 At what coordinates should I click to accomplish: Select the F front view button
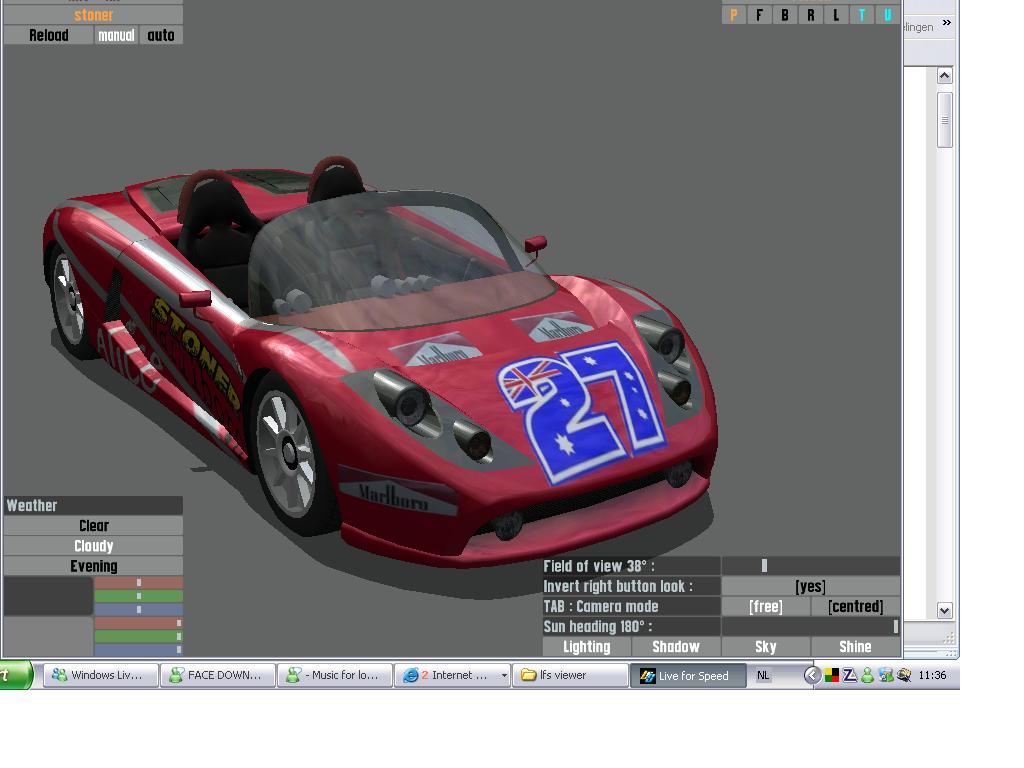760,14
